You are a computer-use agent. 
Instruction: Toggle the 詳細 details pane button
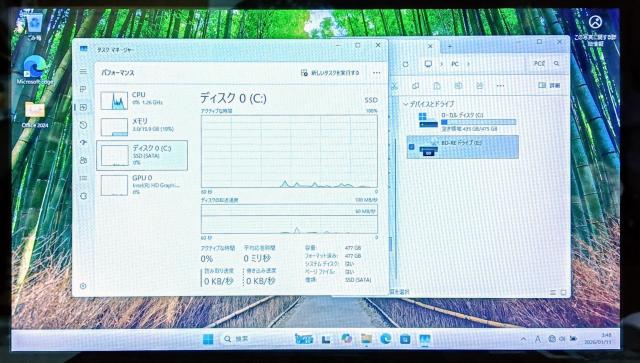coord(549,85)
